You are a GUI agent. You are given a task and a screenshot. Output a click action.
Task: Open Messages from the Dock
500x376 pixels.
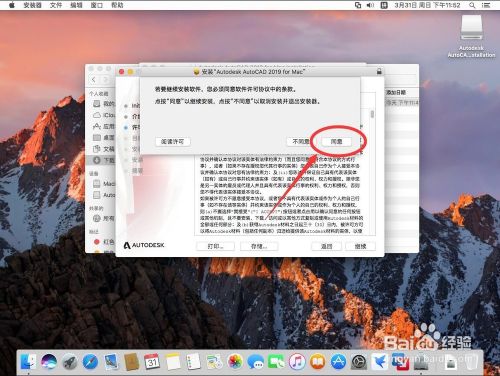[256, 362]
